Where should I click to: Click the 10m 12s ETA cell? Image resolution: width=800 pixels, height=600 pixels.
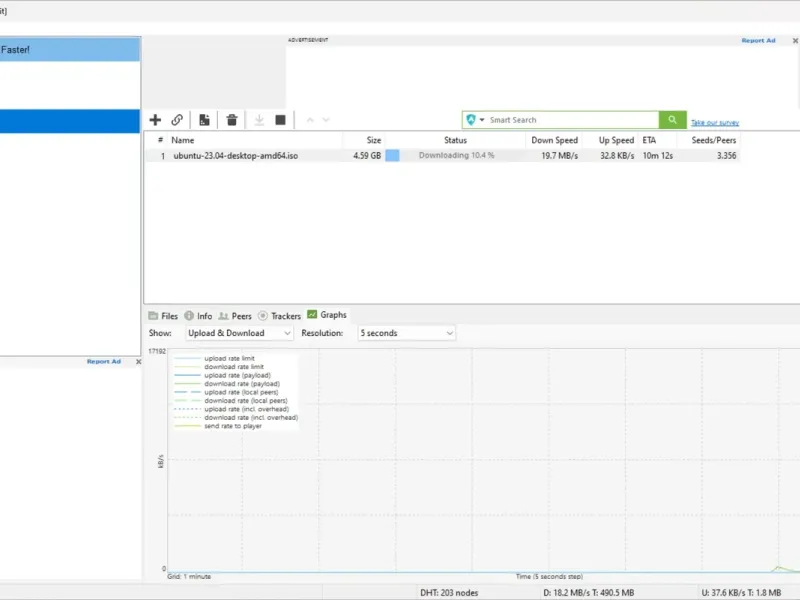(x=657, y=156)
